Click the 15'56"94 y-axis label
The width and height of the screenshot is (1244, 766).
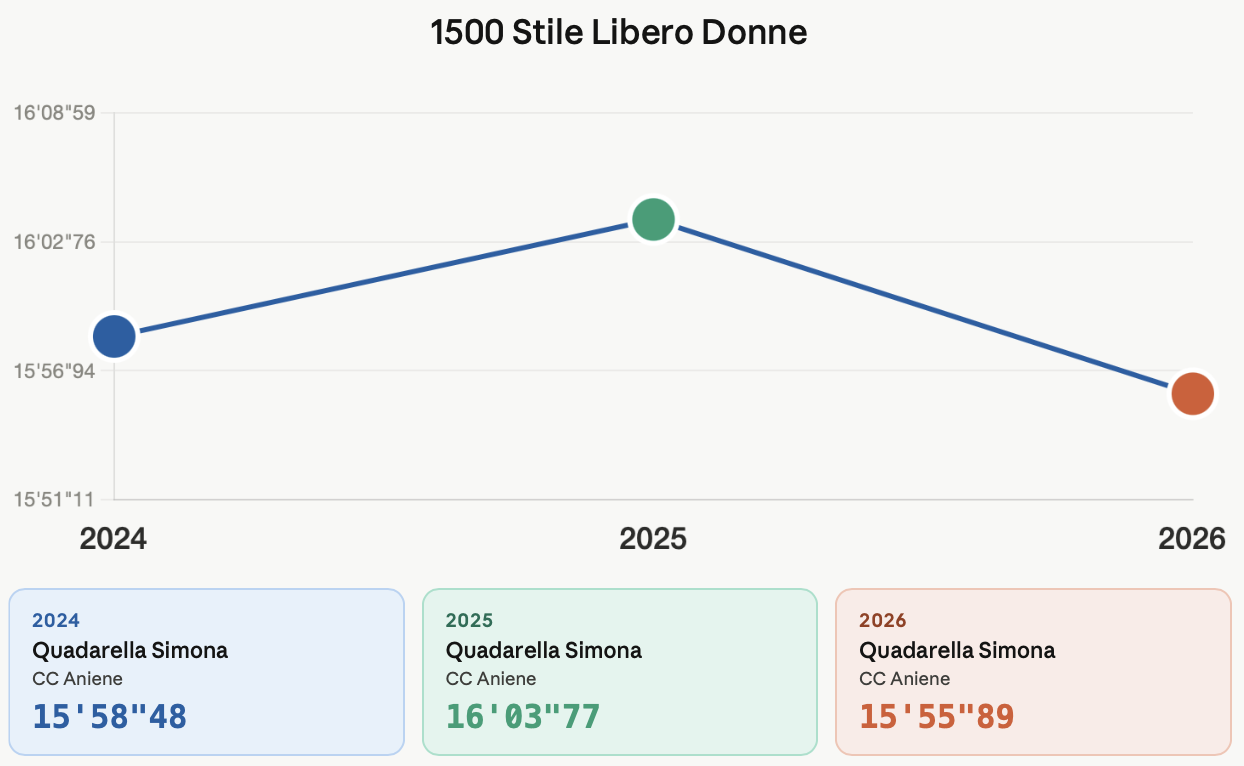(54, 371)
